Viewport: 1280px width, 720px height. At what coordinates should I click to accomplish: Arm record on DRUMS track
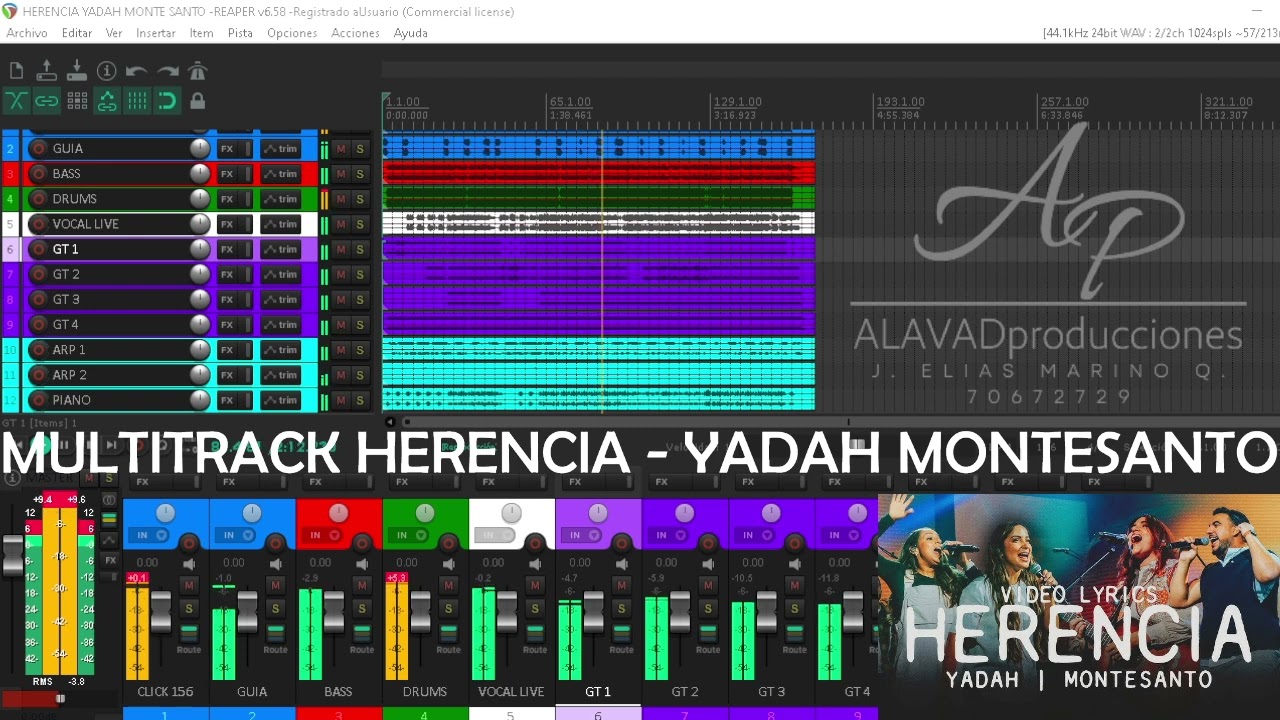coord(39,199)
